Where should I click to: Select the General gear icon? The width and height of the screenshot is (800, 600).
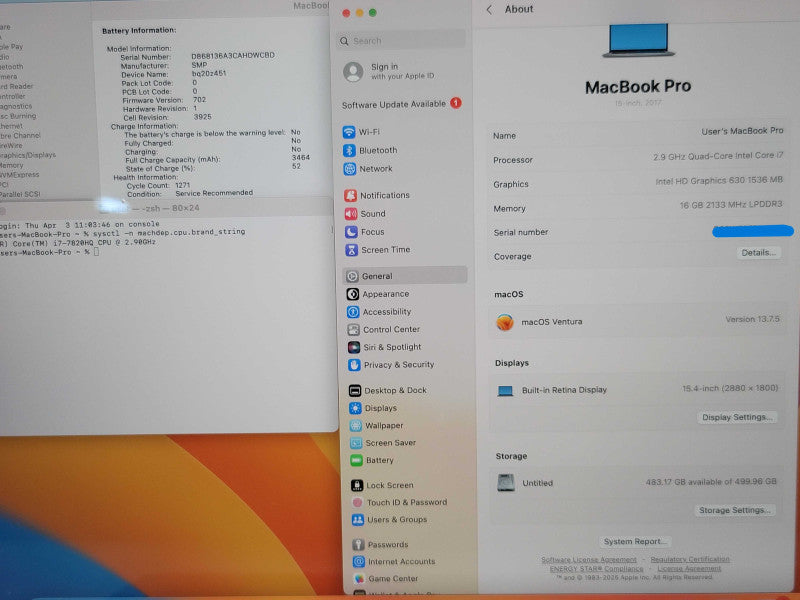pyautogui.click(x=353, y=277)
